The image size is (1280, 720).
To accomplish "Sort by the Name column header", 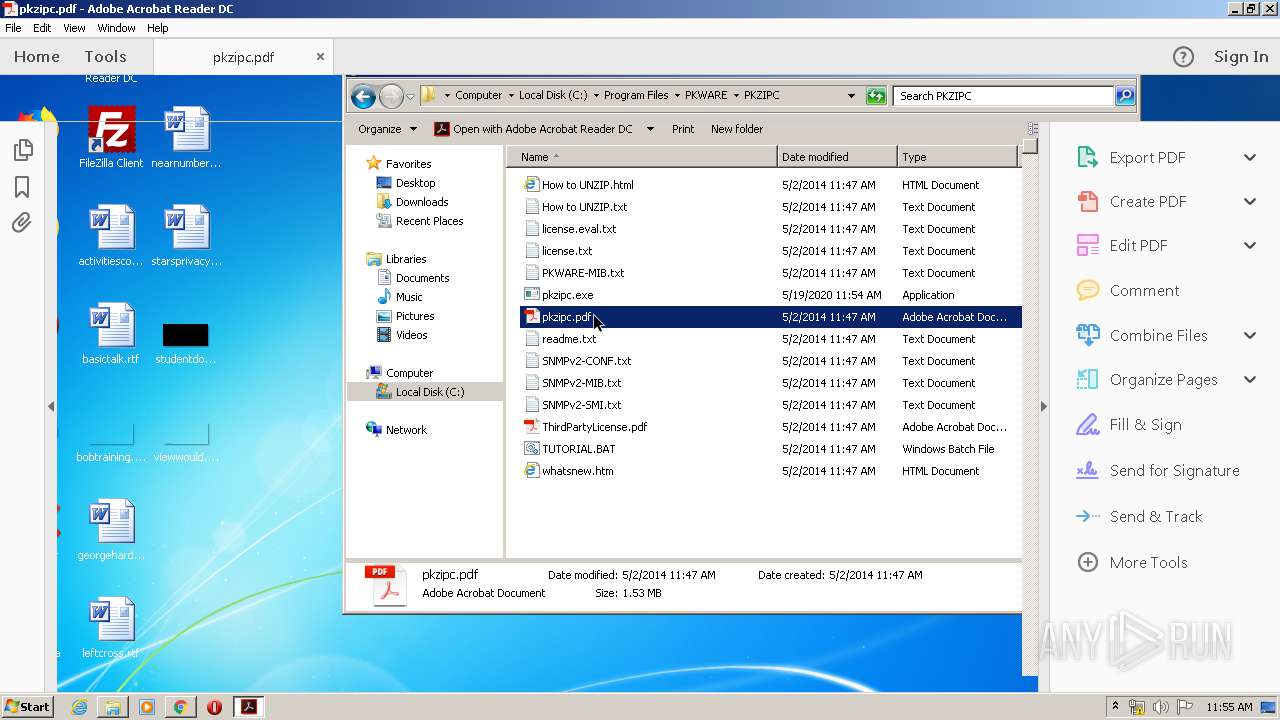I will 641,157.
